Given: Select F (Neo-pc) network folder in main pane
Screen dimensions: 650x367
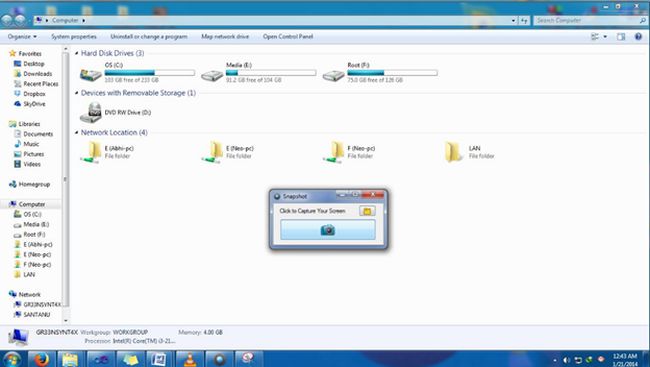Looking at the screenshot, I should coord(349,152).
